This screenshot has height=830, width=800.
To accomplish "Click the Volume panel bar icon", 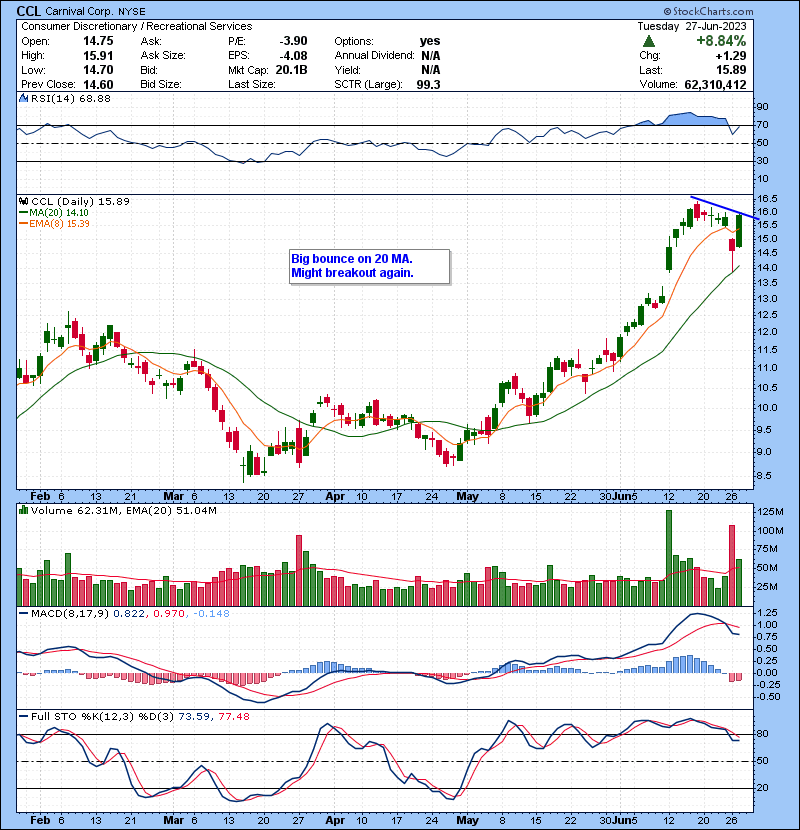I will [x=23, y=510].
